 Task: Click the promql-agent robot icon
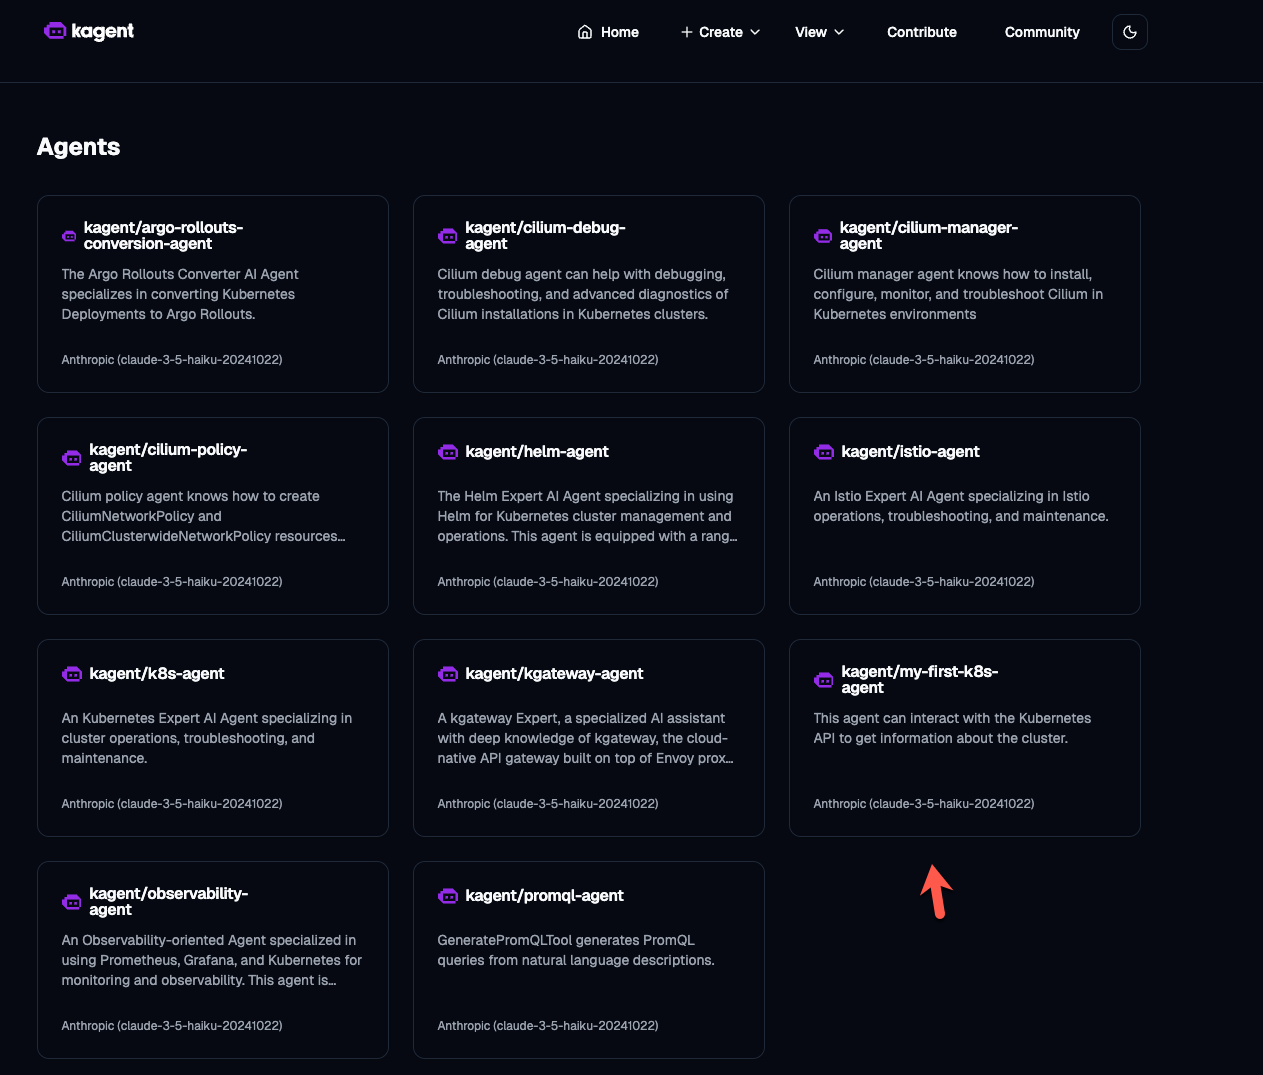[x=448, y=896]
